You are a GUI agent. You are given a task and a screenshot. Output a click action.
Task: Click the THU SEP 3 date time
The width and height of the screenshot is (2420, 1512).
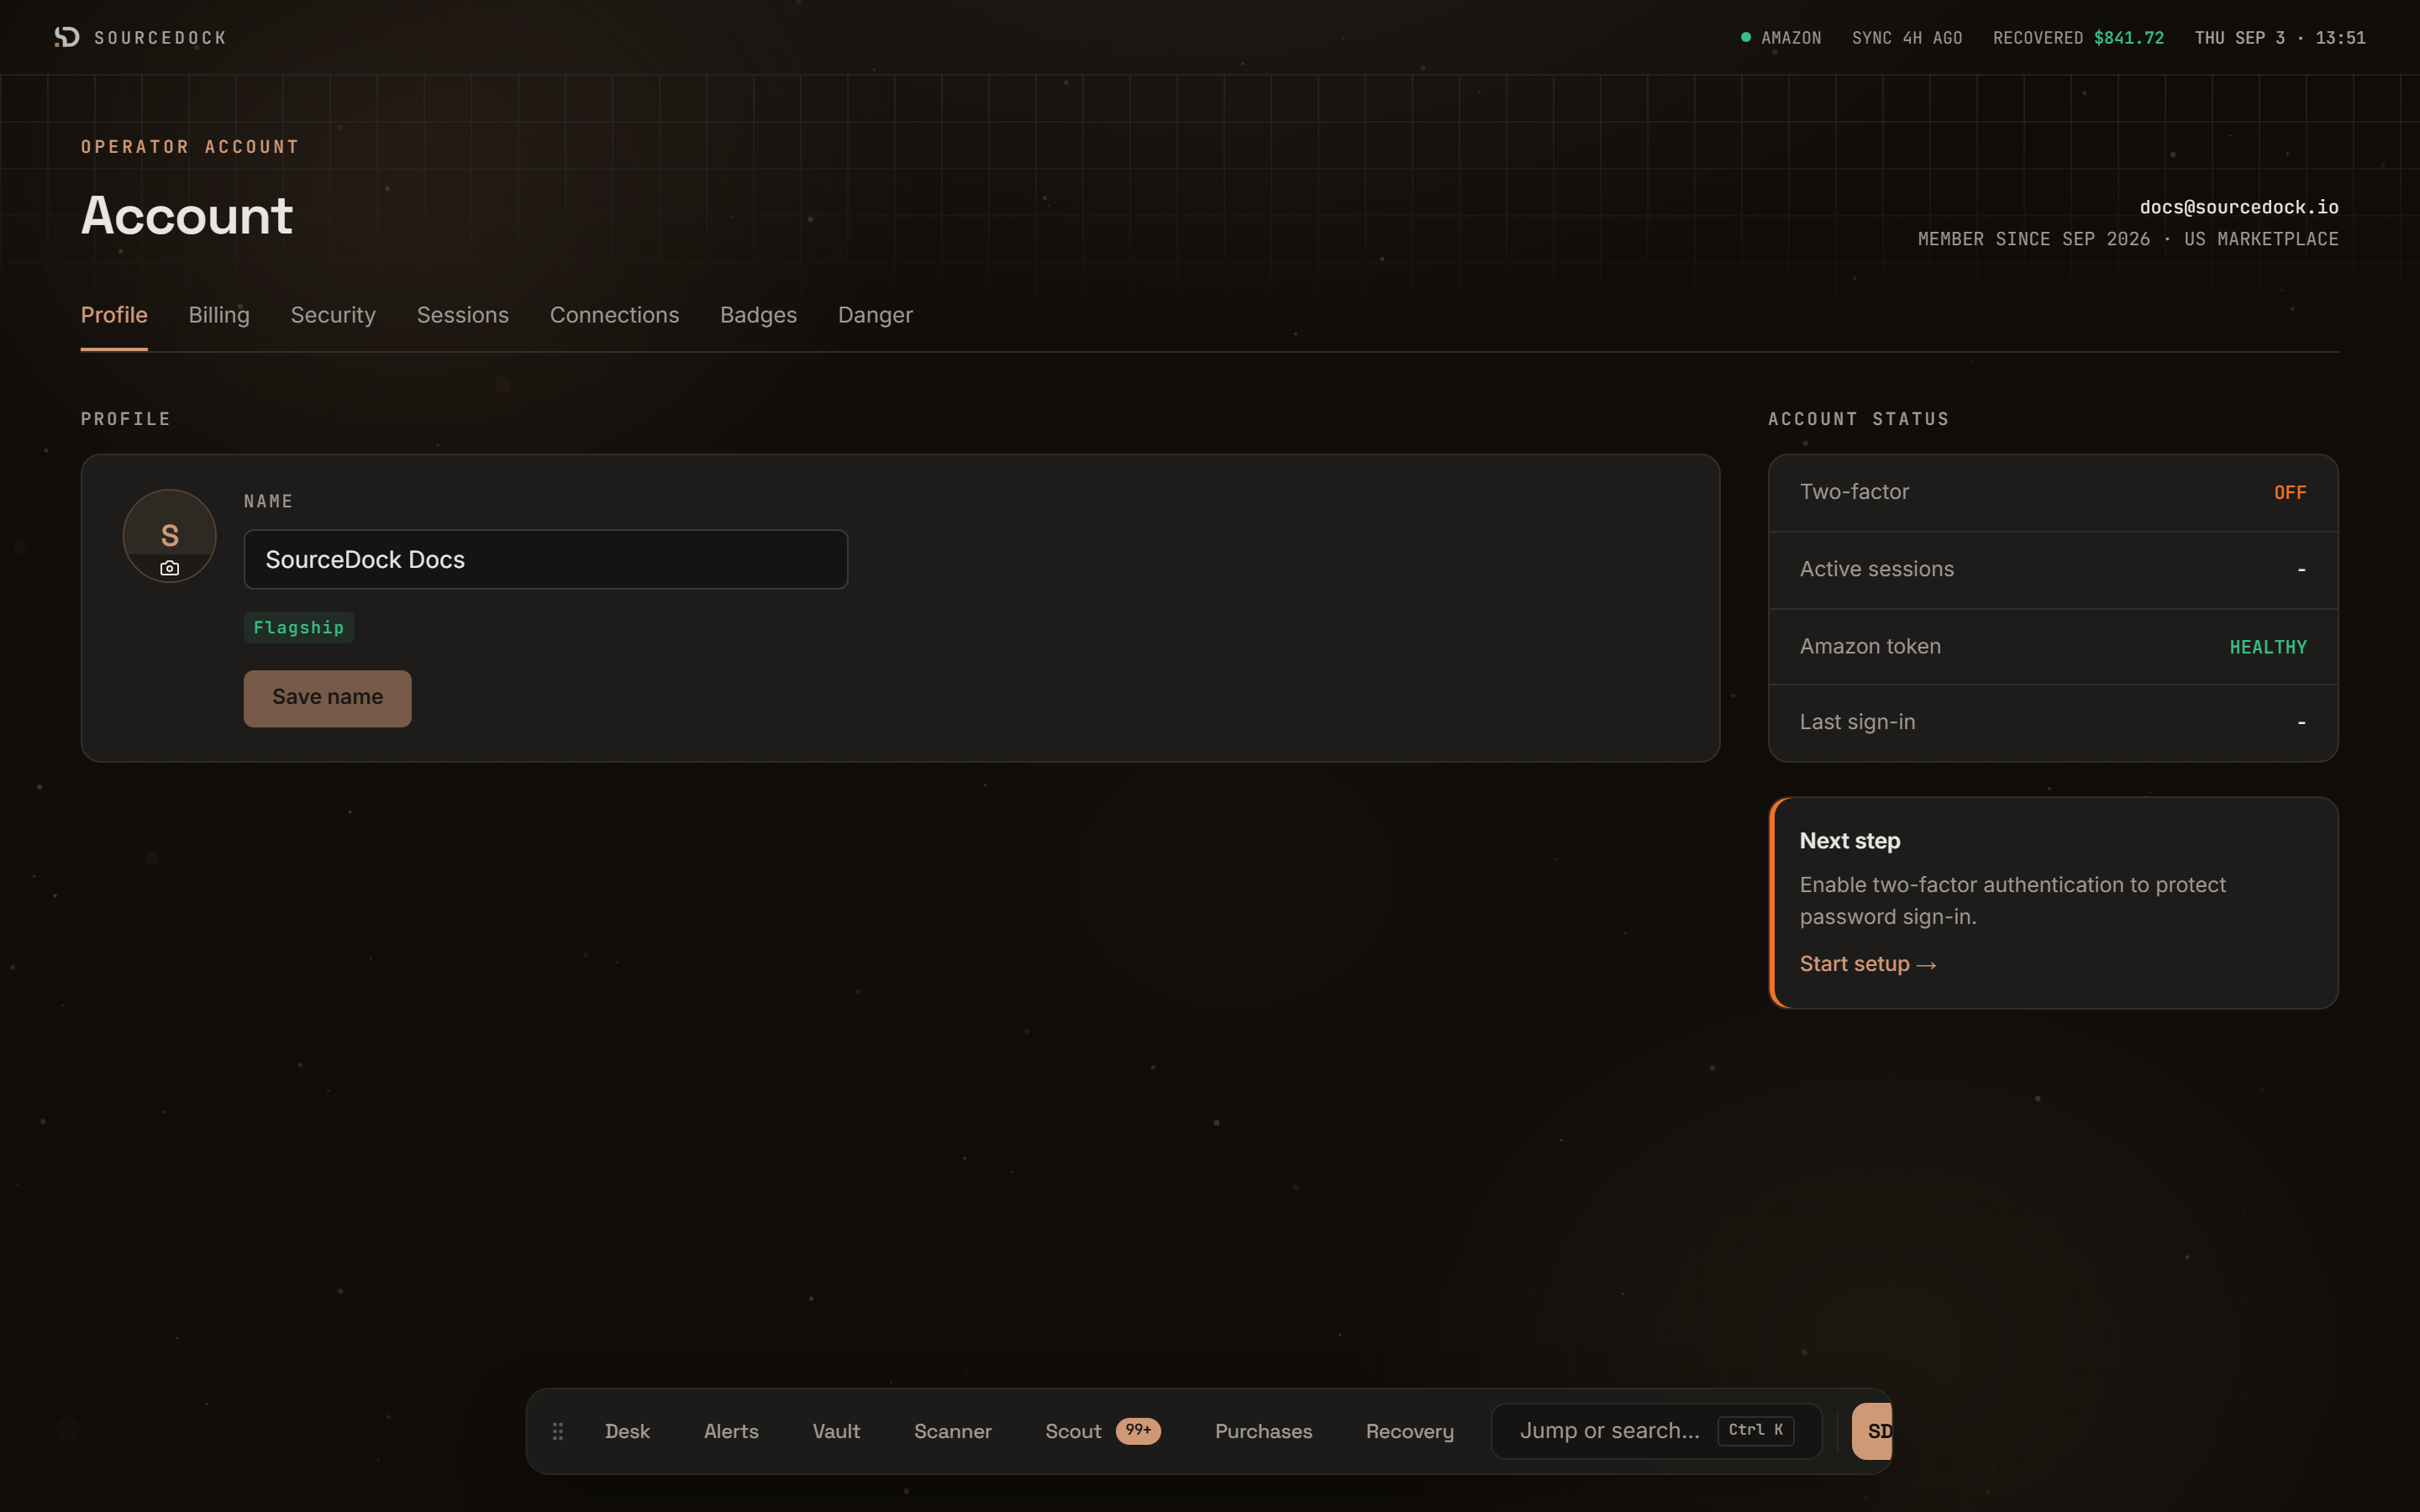(2280, 37)
